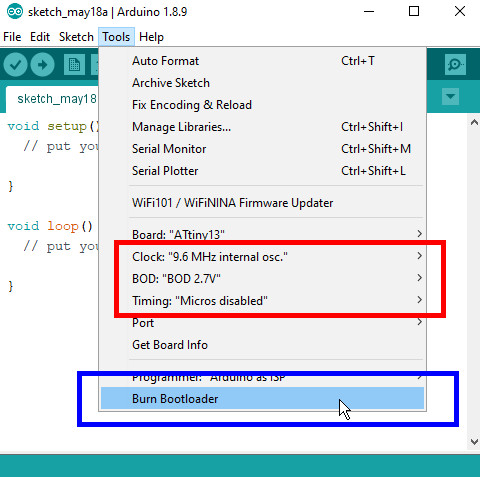Click the Arduino logo in title bar
The image size is (480, 477).
(15, 12)
